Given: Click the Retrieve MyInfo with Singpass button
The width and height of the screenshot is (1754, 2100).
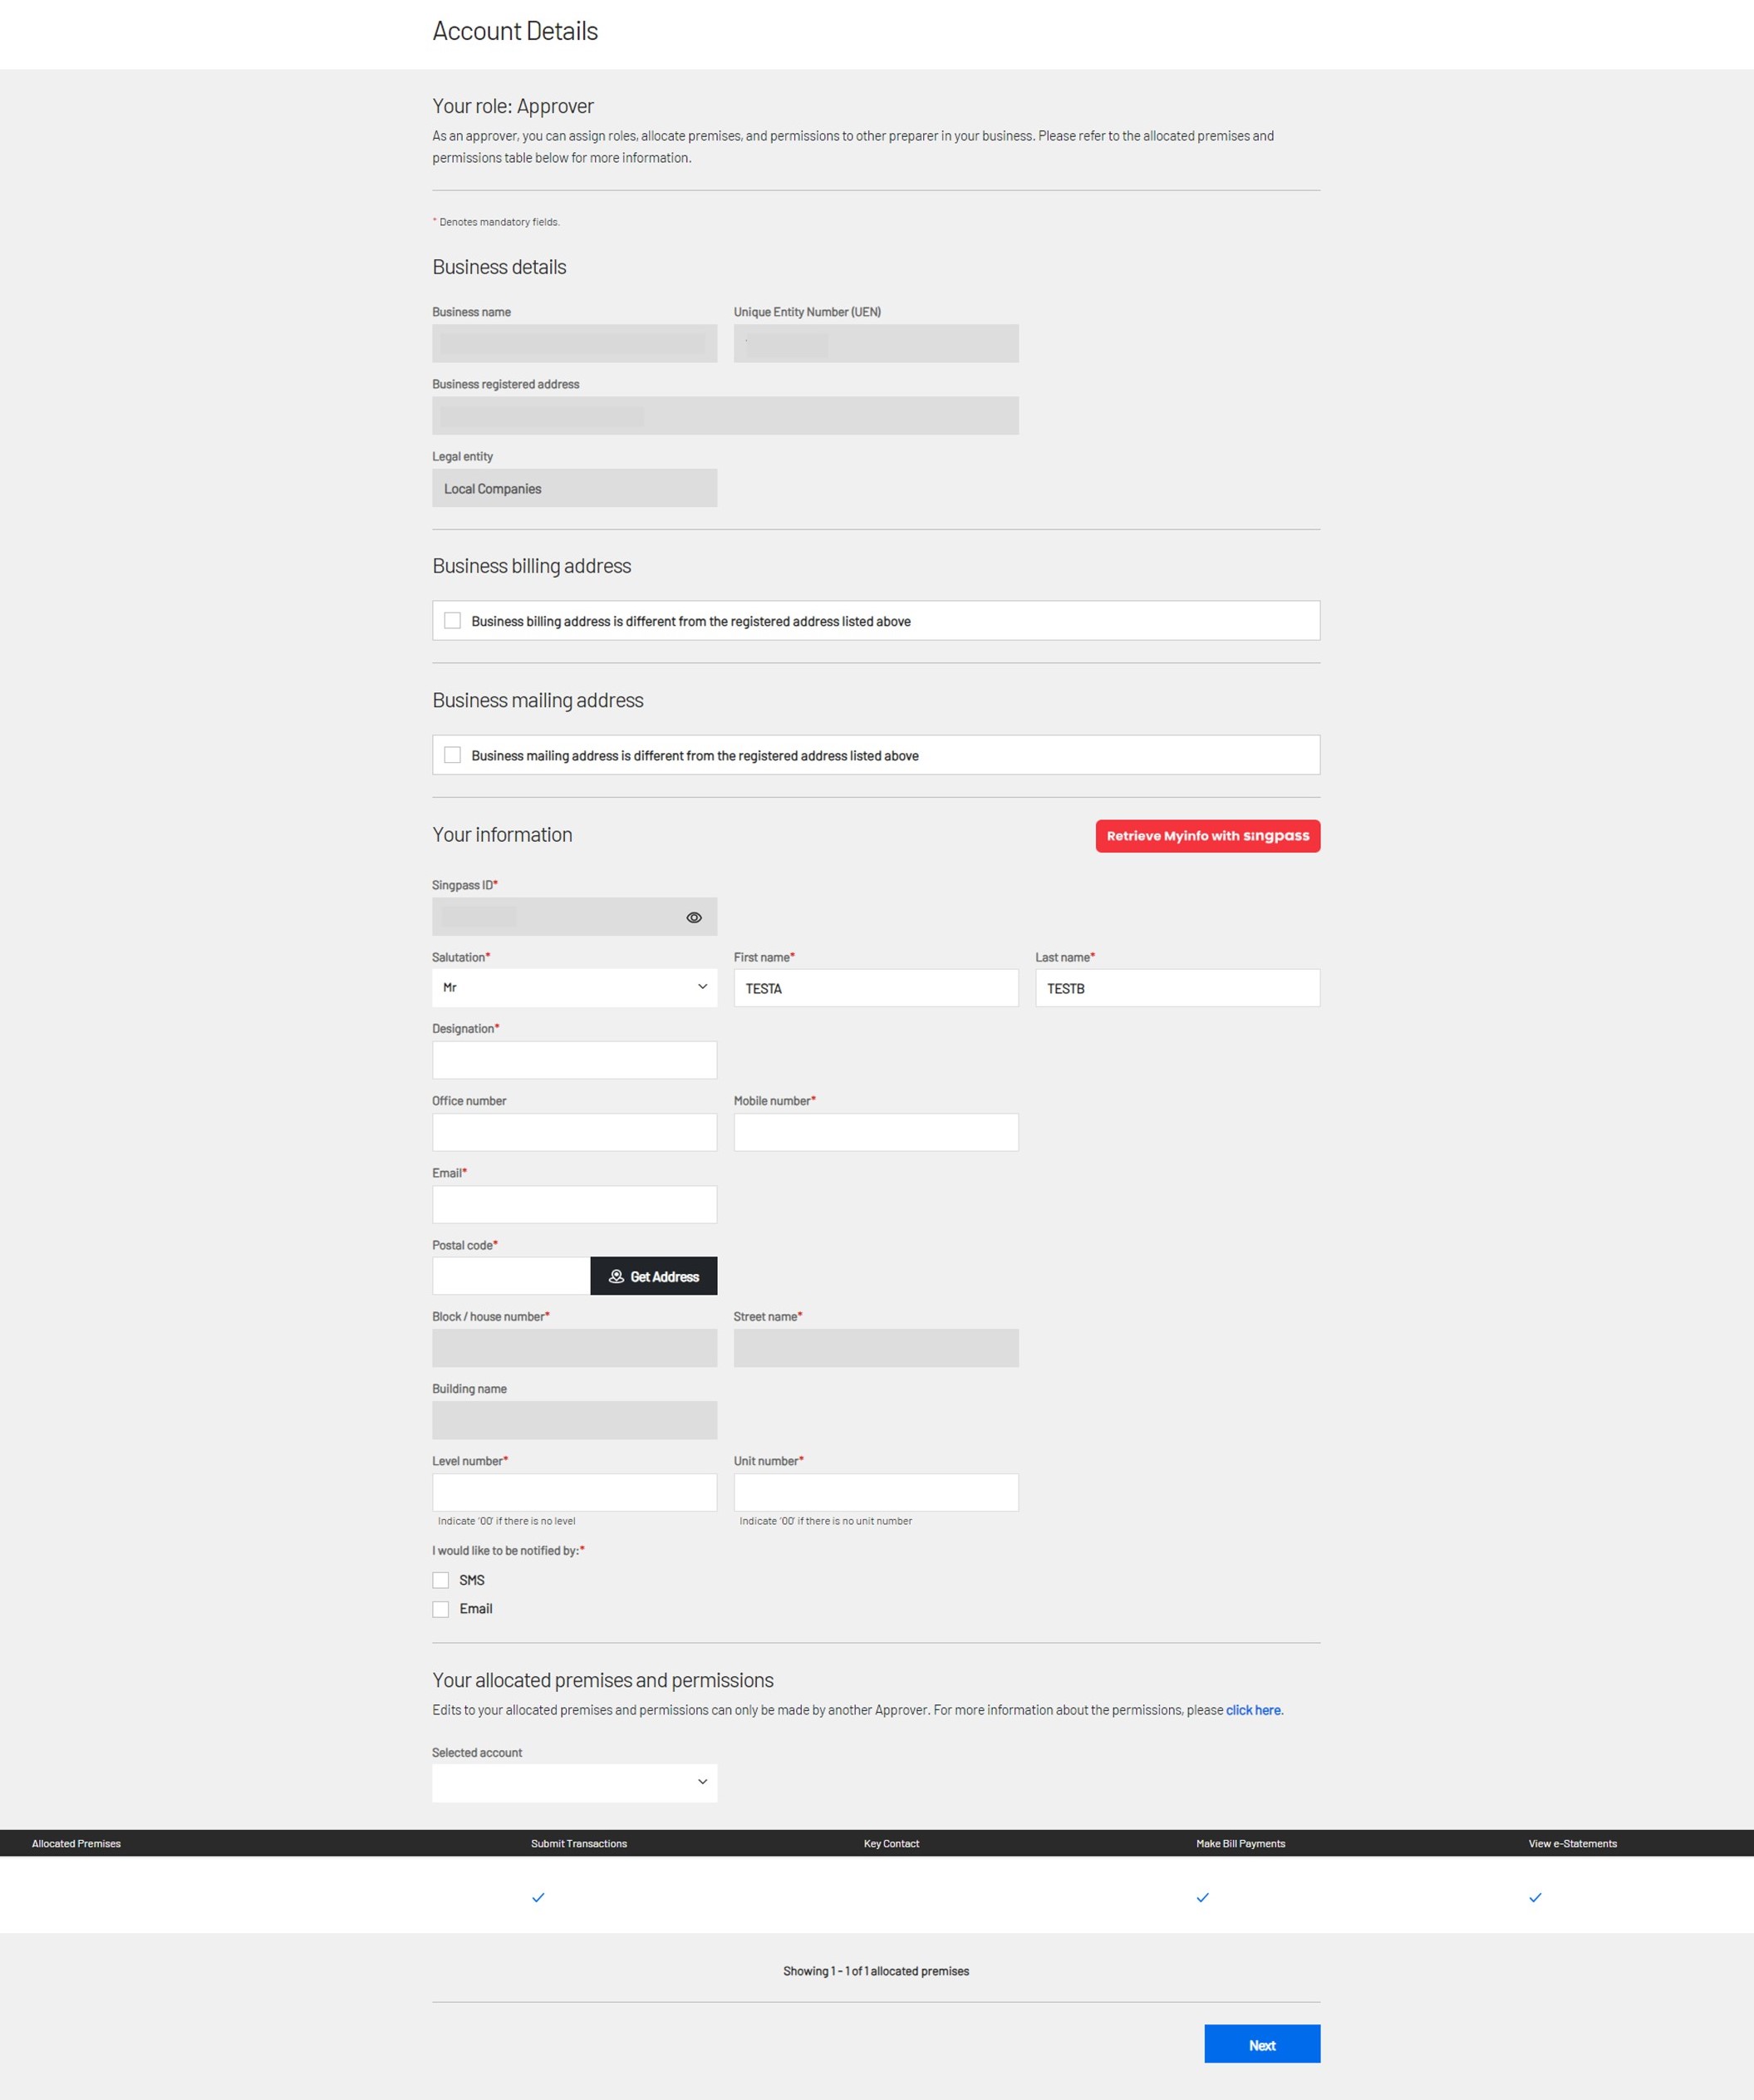Looking at the screenshot, I should pyautogui.click(x=1208, y=835).
